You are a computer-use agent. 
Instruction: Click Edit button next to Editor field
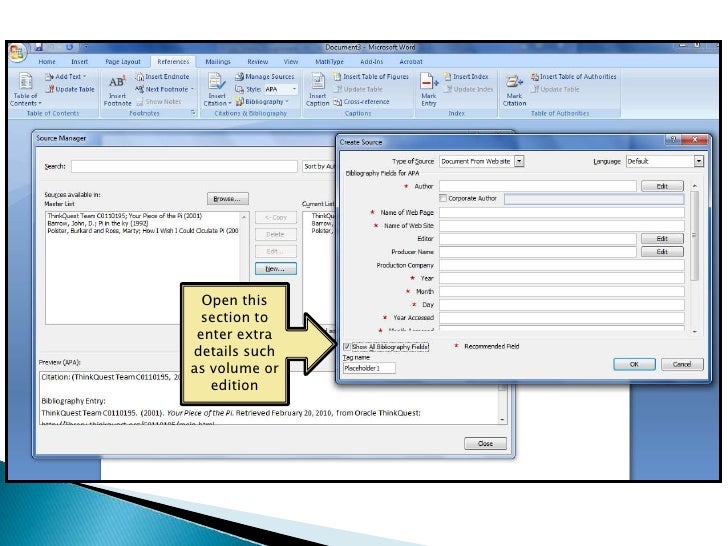tap(662, 239)
